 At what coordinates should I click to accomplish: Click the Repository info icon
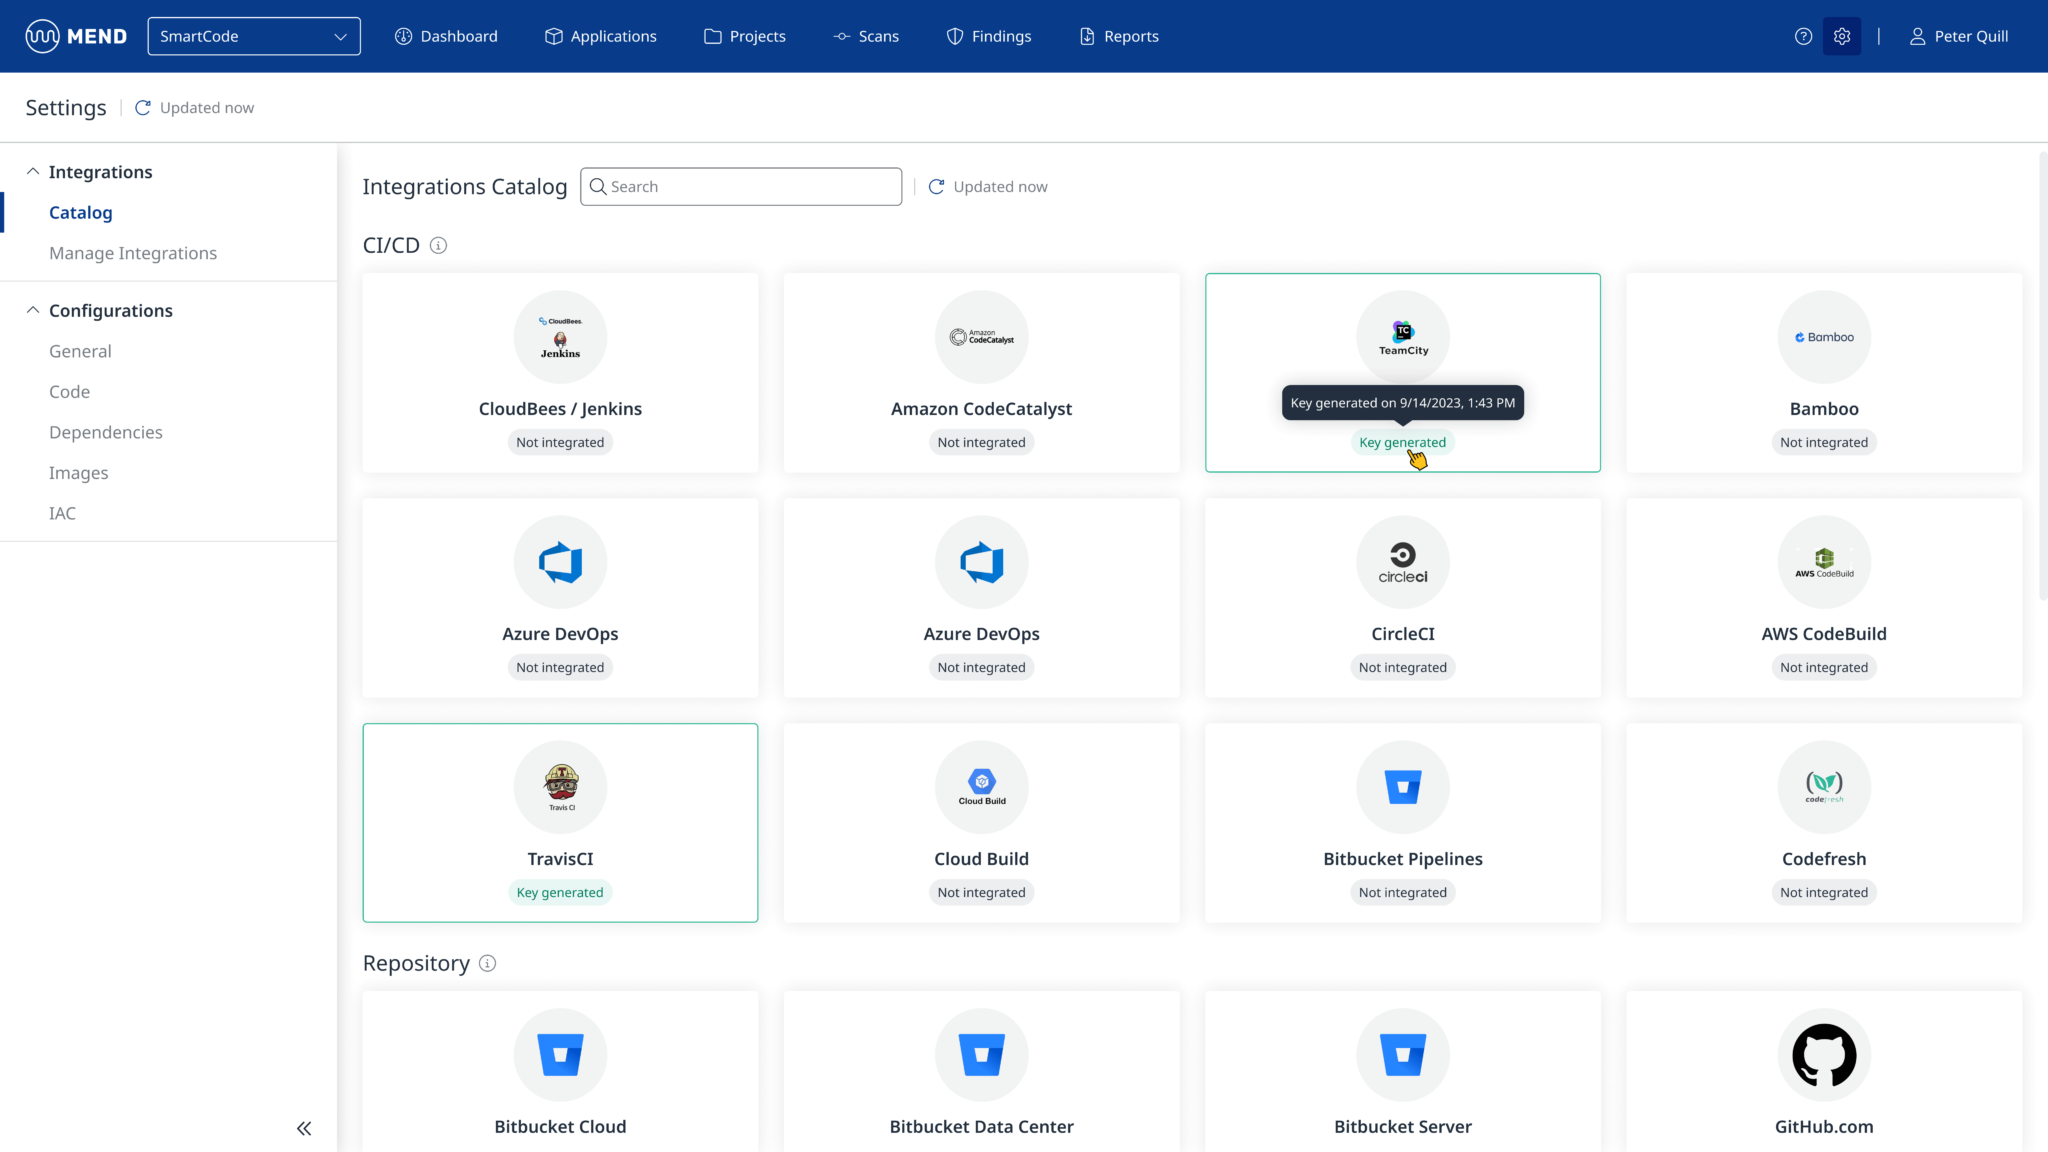click(x=487, y=964)
